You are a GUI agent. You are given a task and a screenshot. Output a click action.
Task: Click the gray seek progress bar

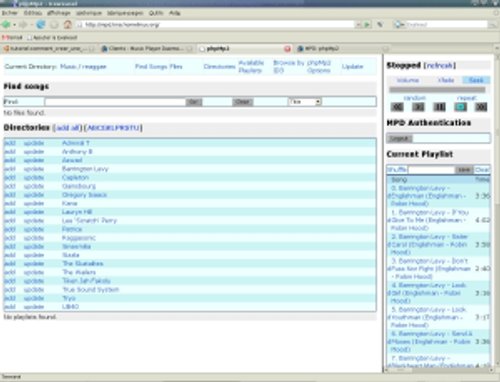click(x=437, y=90)
